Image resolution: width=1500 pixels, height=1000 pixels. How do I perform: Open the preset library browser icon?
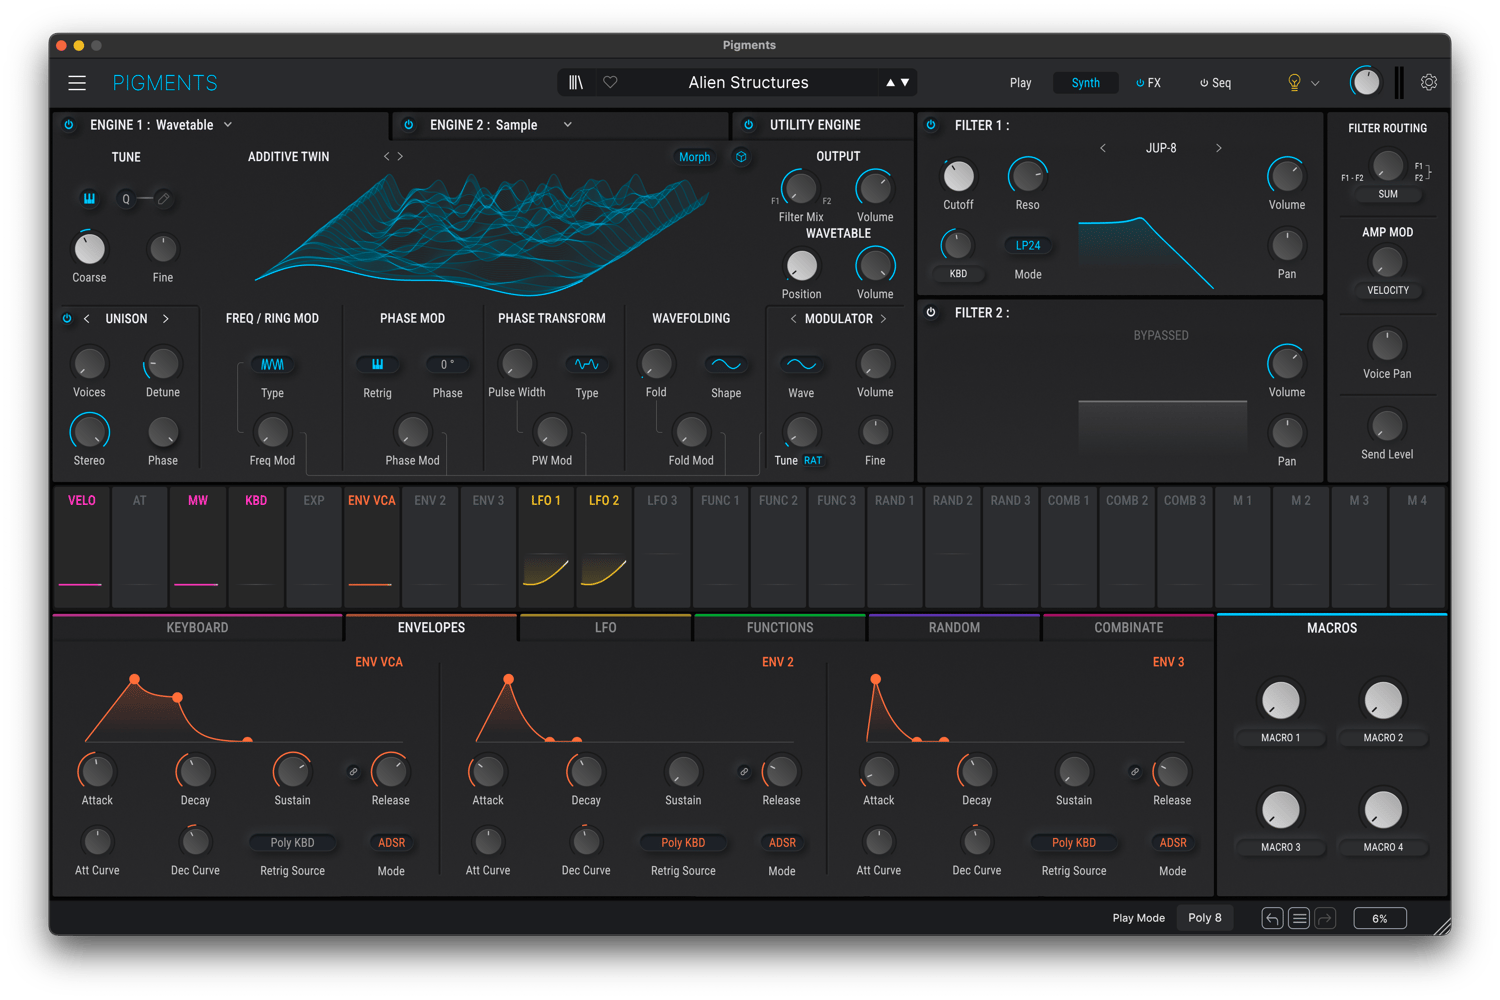coord(576,83)
